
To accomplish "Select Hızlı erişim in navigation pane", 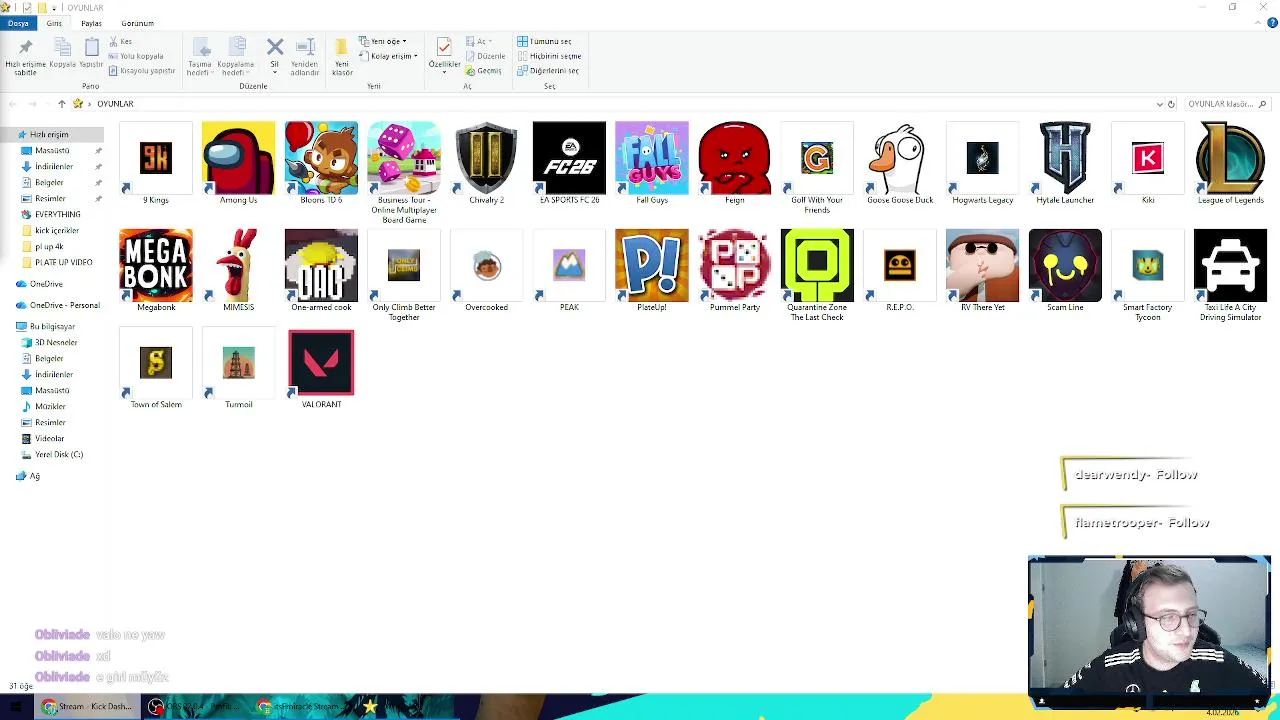I will [x=49, y=134].
